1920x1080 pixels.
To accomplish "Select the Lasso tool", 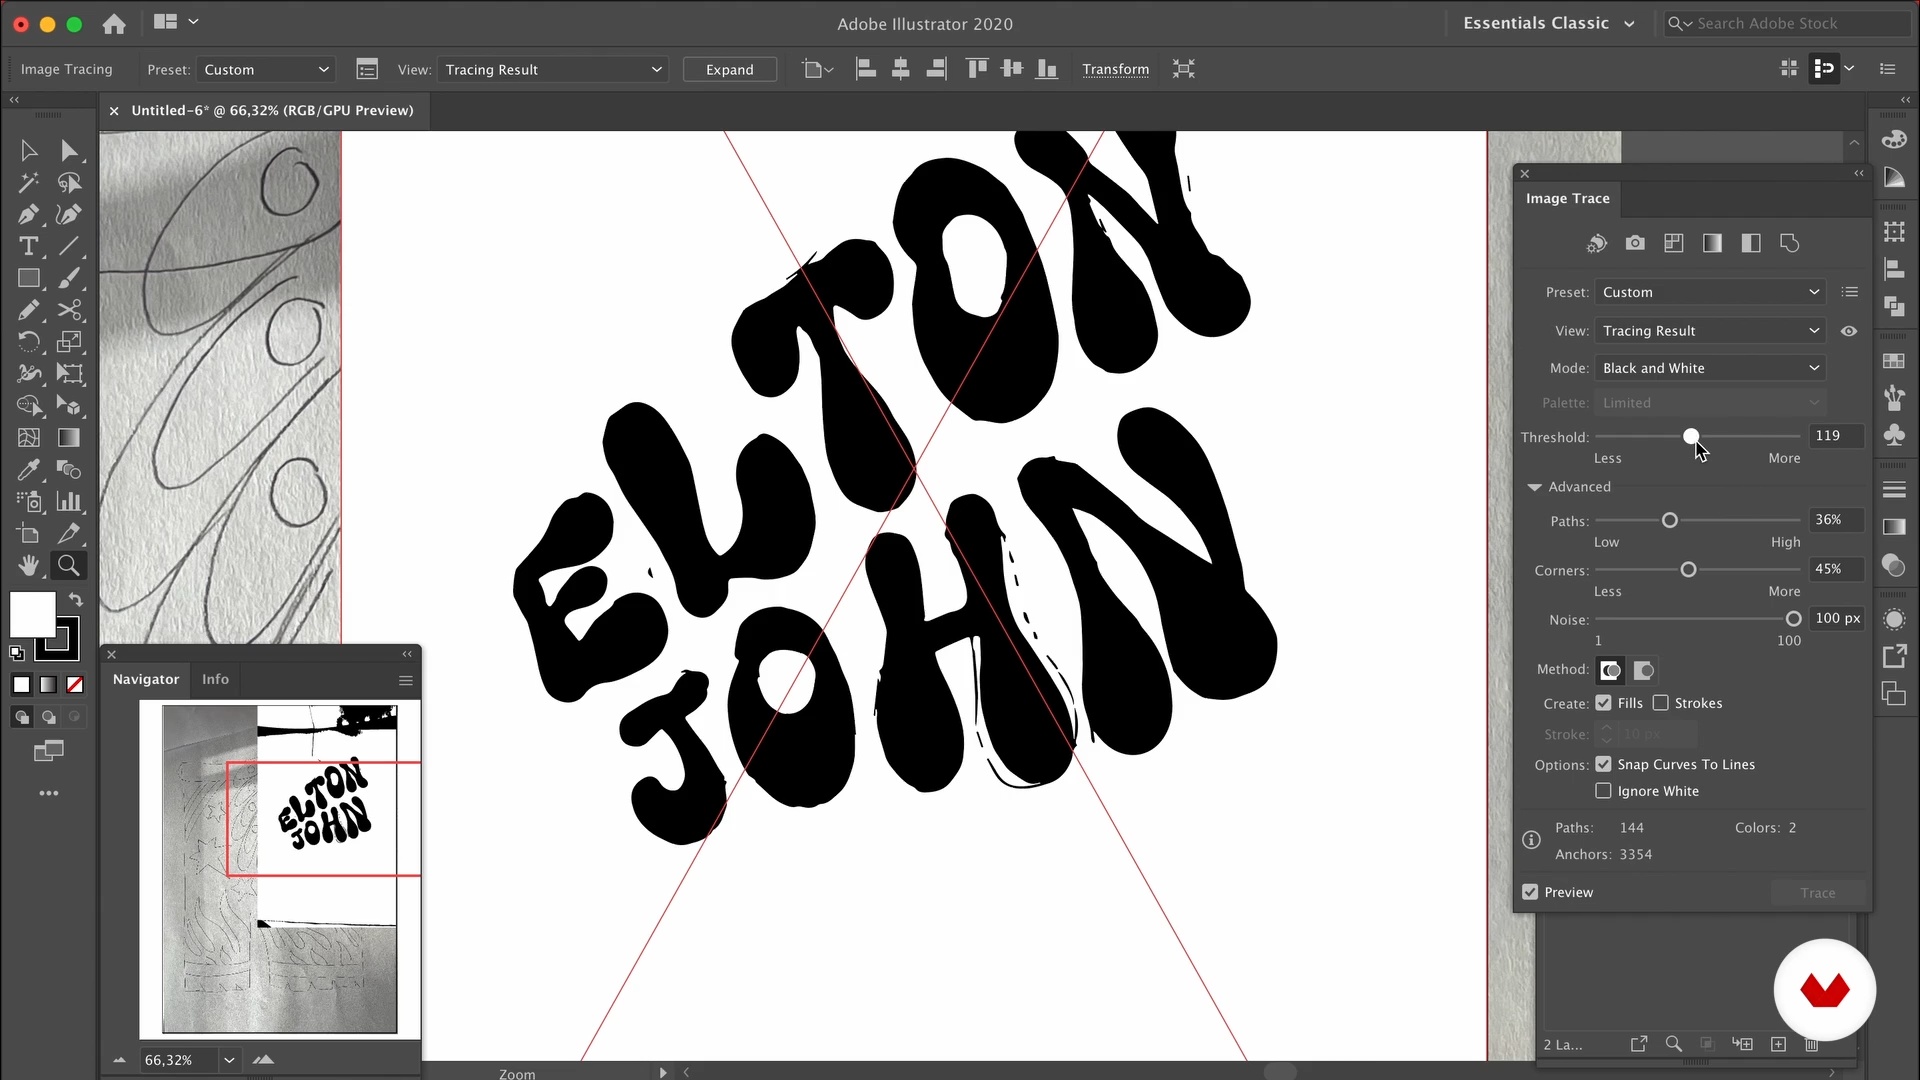I will [x=69, y=183].
